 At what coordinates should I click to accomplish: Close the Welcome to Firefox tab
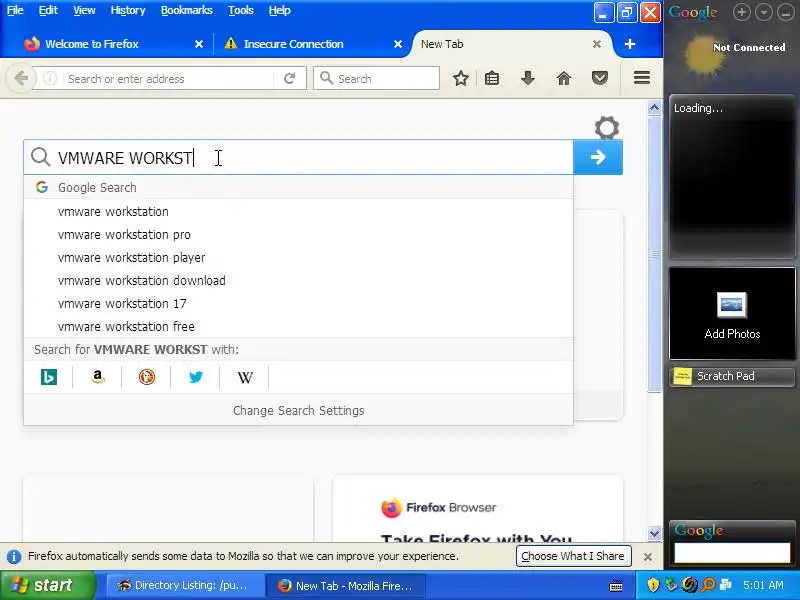tap(199, 44)
